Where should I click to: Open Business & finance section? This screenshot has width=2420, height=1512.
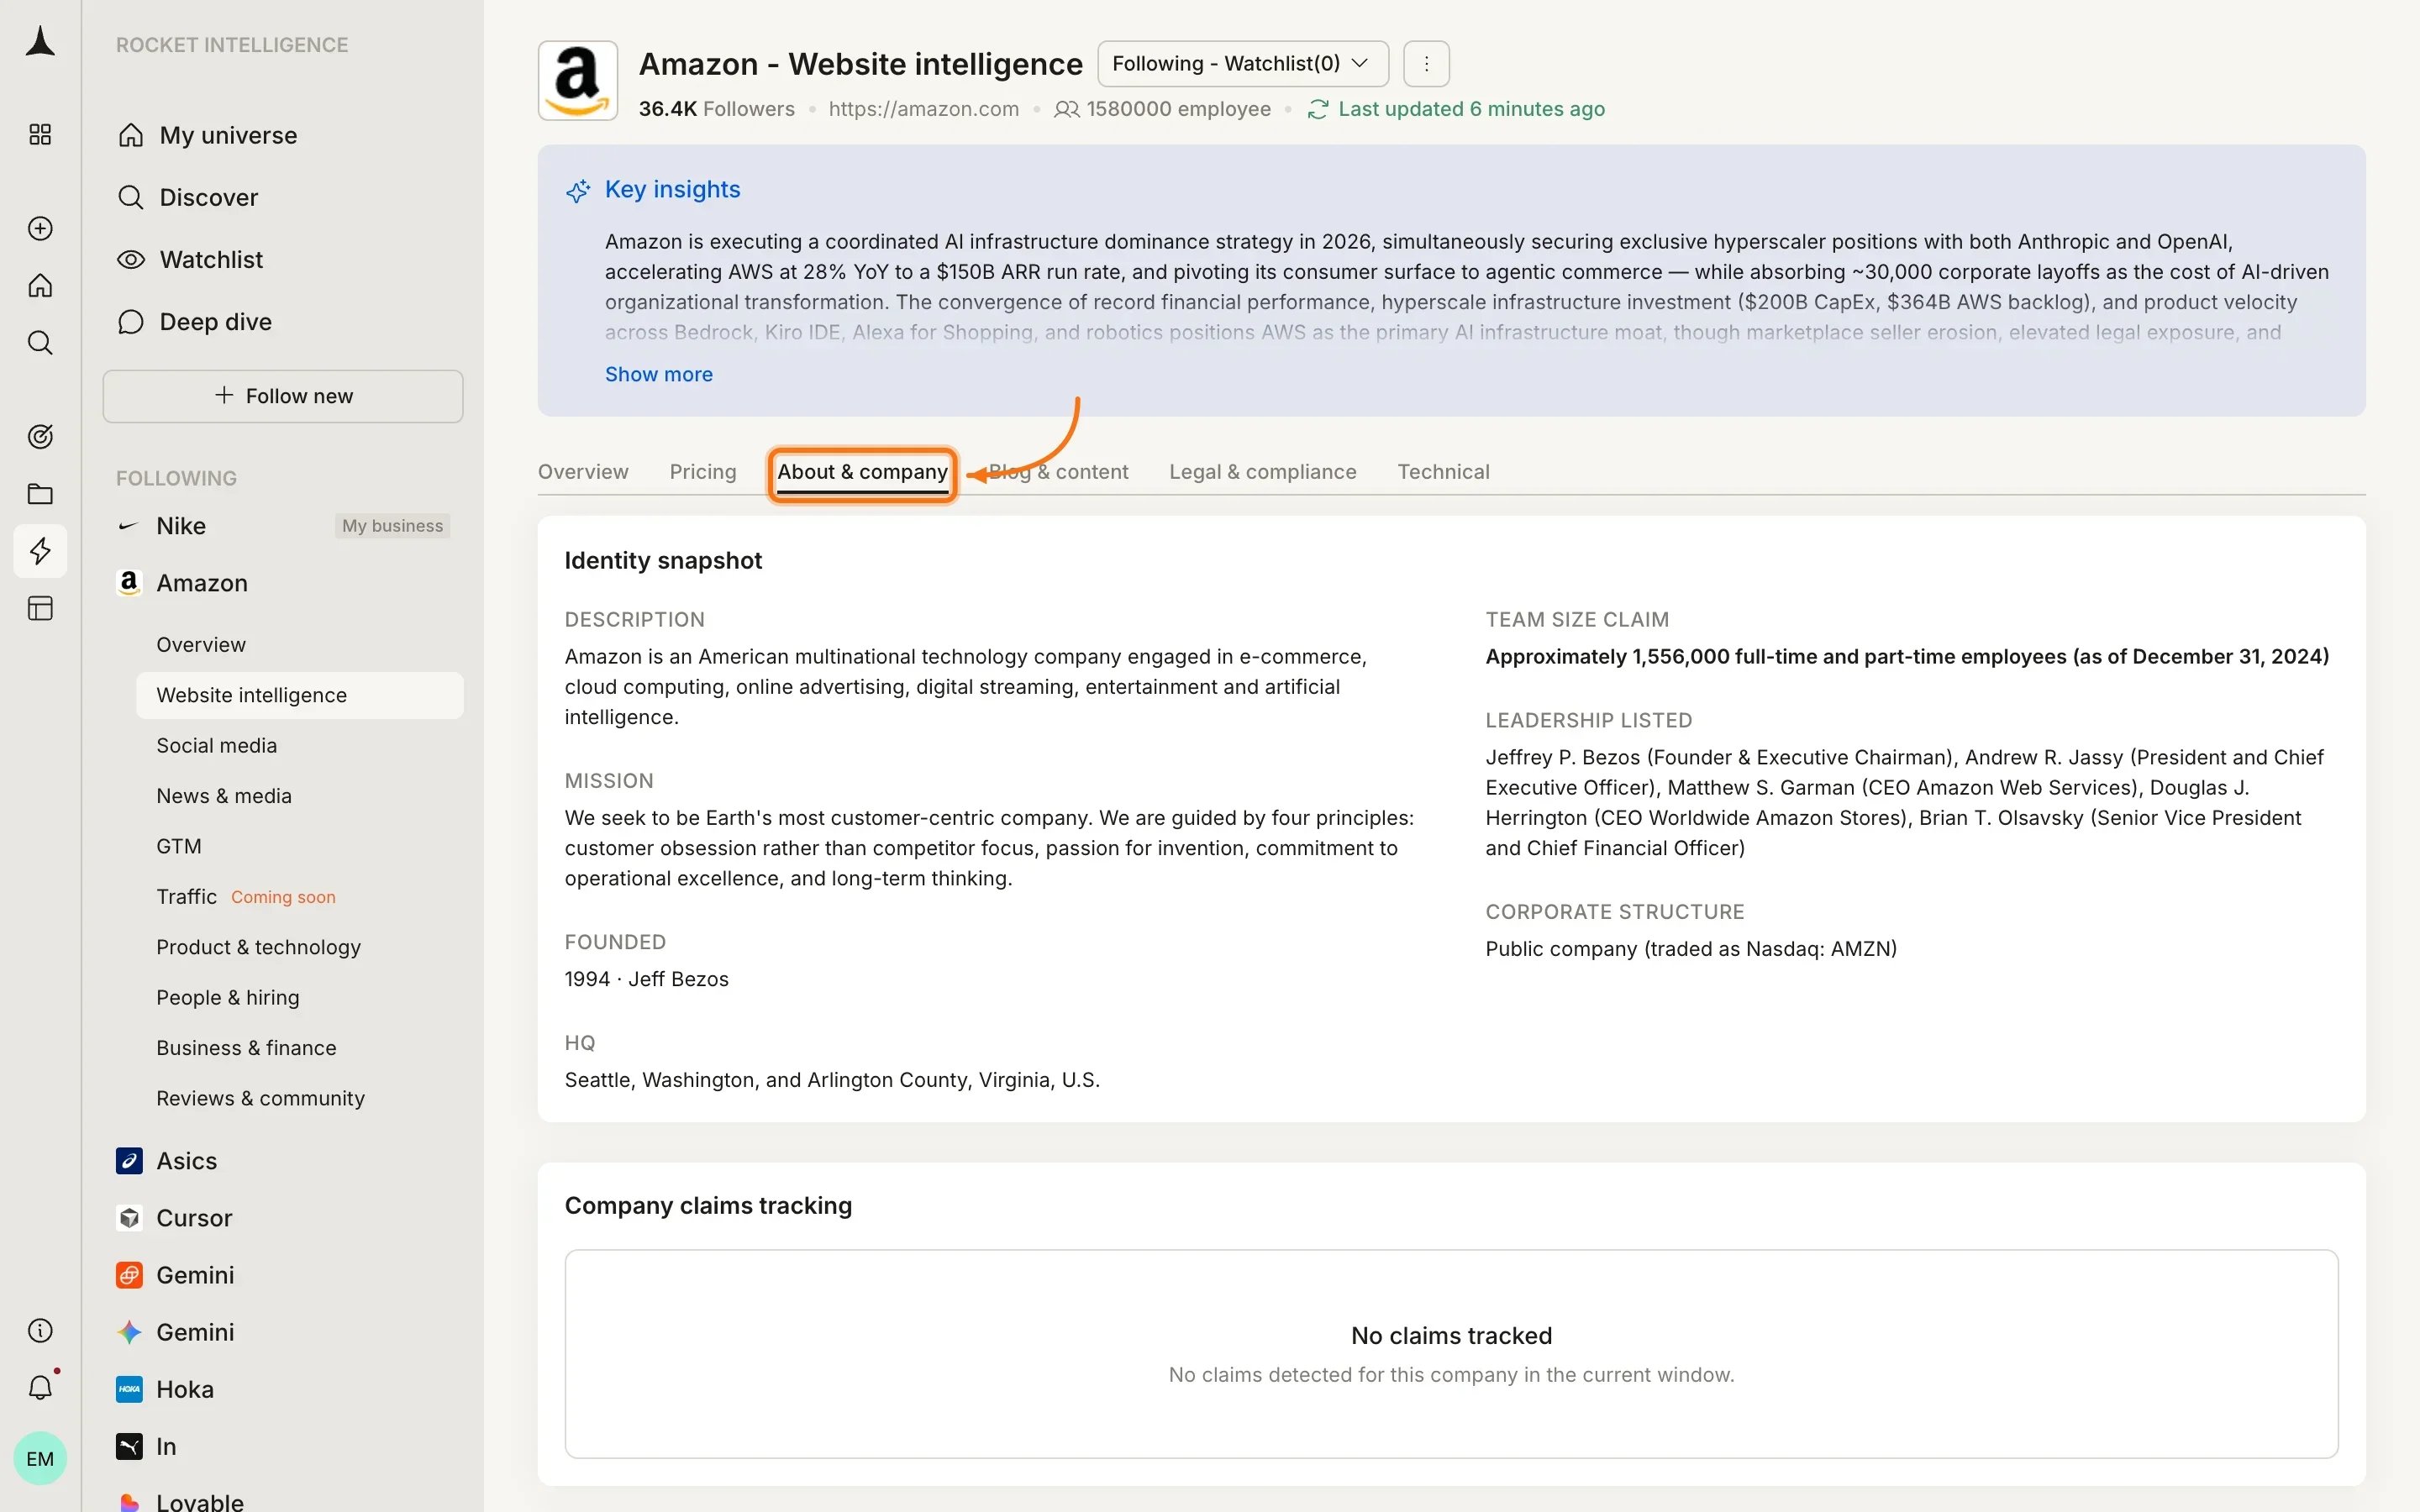(246, 1048)
